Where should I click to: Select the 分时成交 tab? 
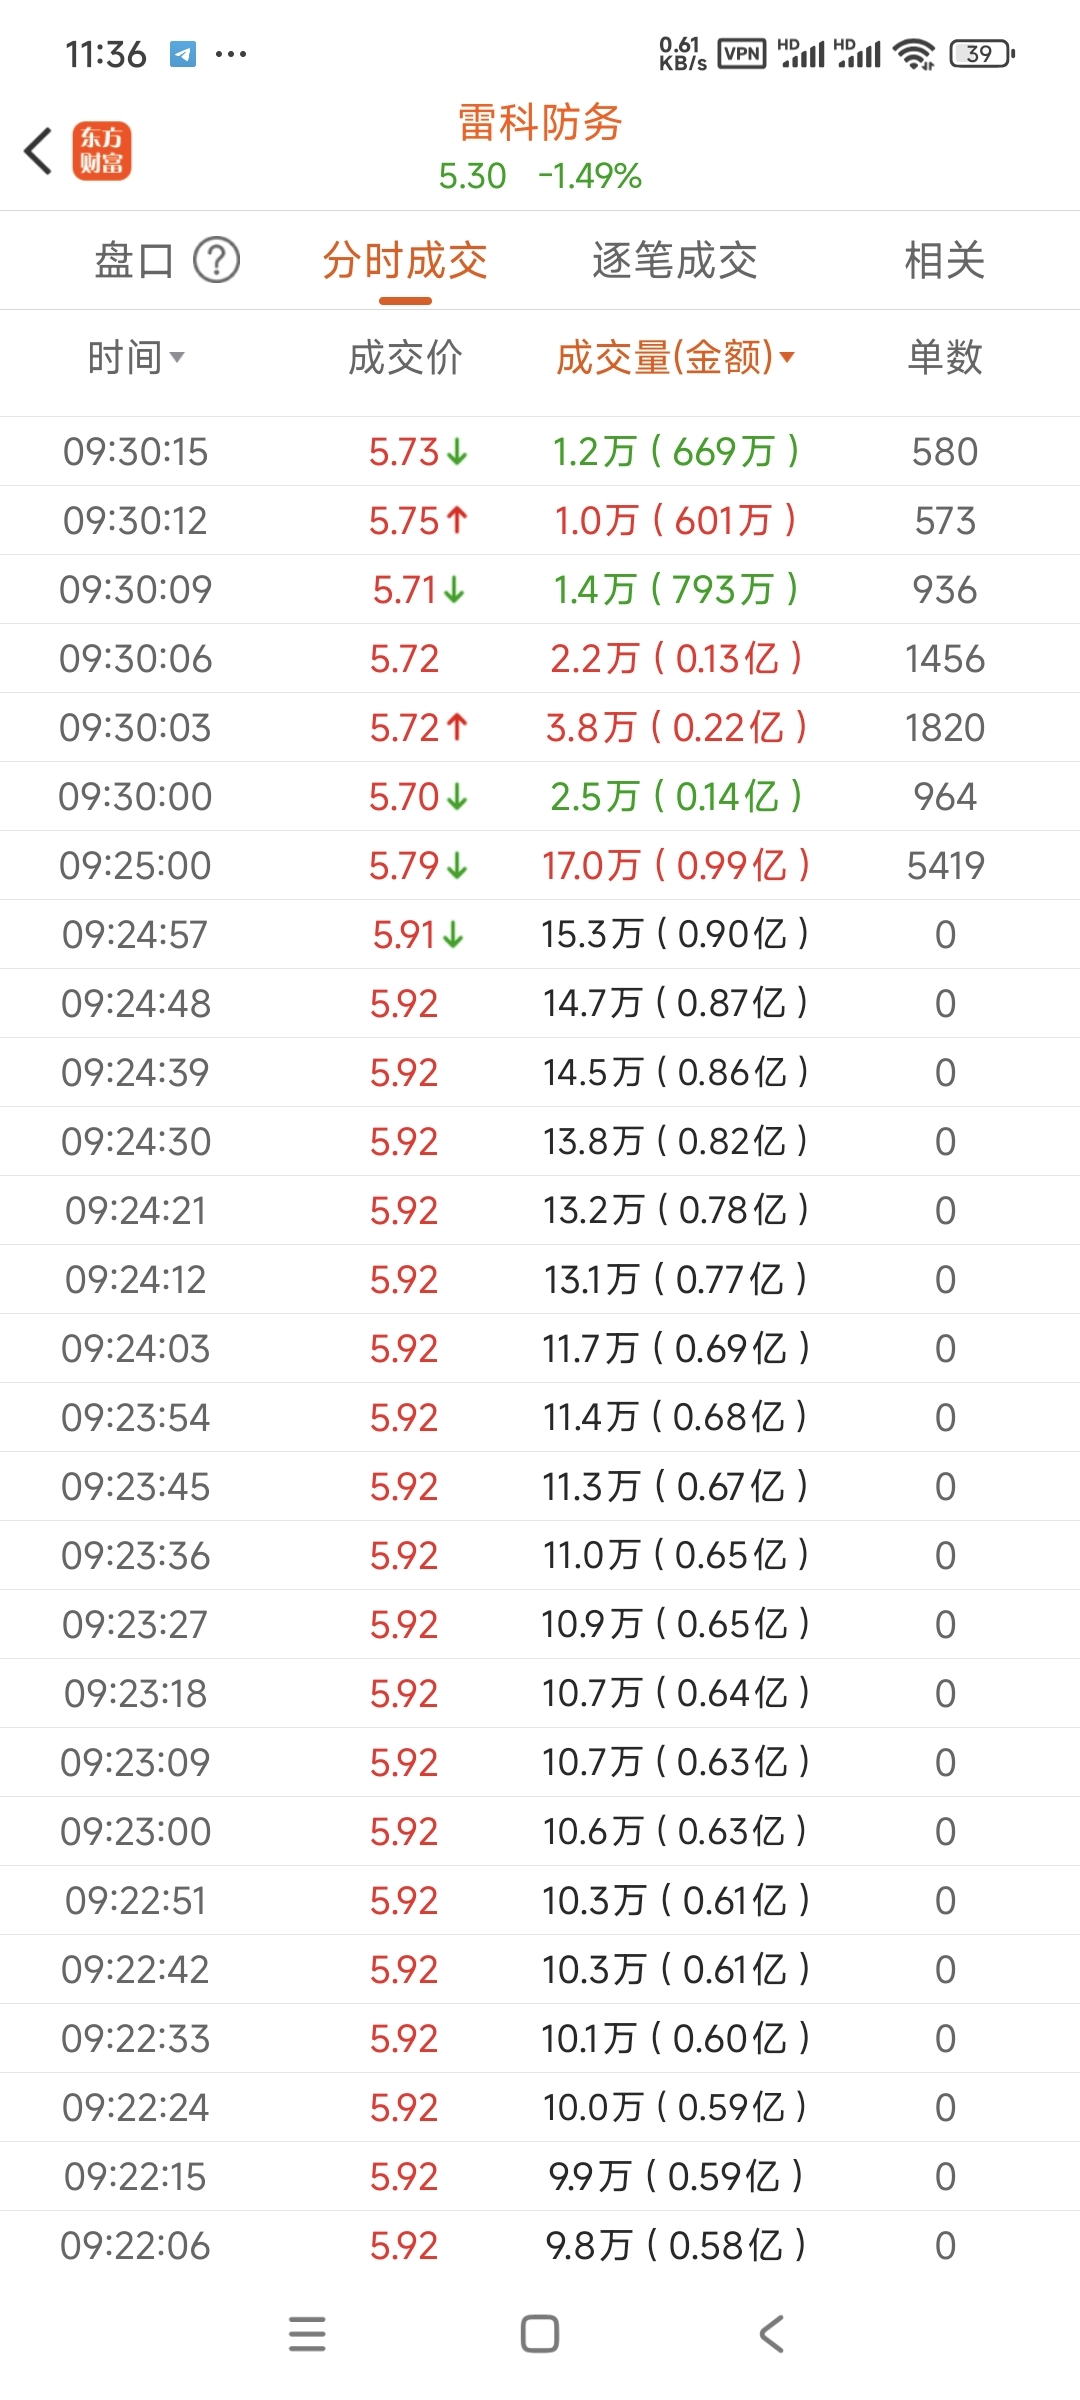[x=405, y=261]
